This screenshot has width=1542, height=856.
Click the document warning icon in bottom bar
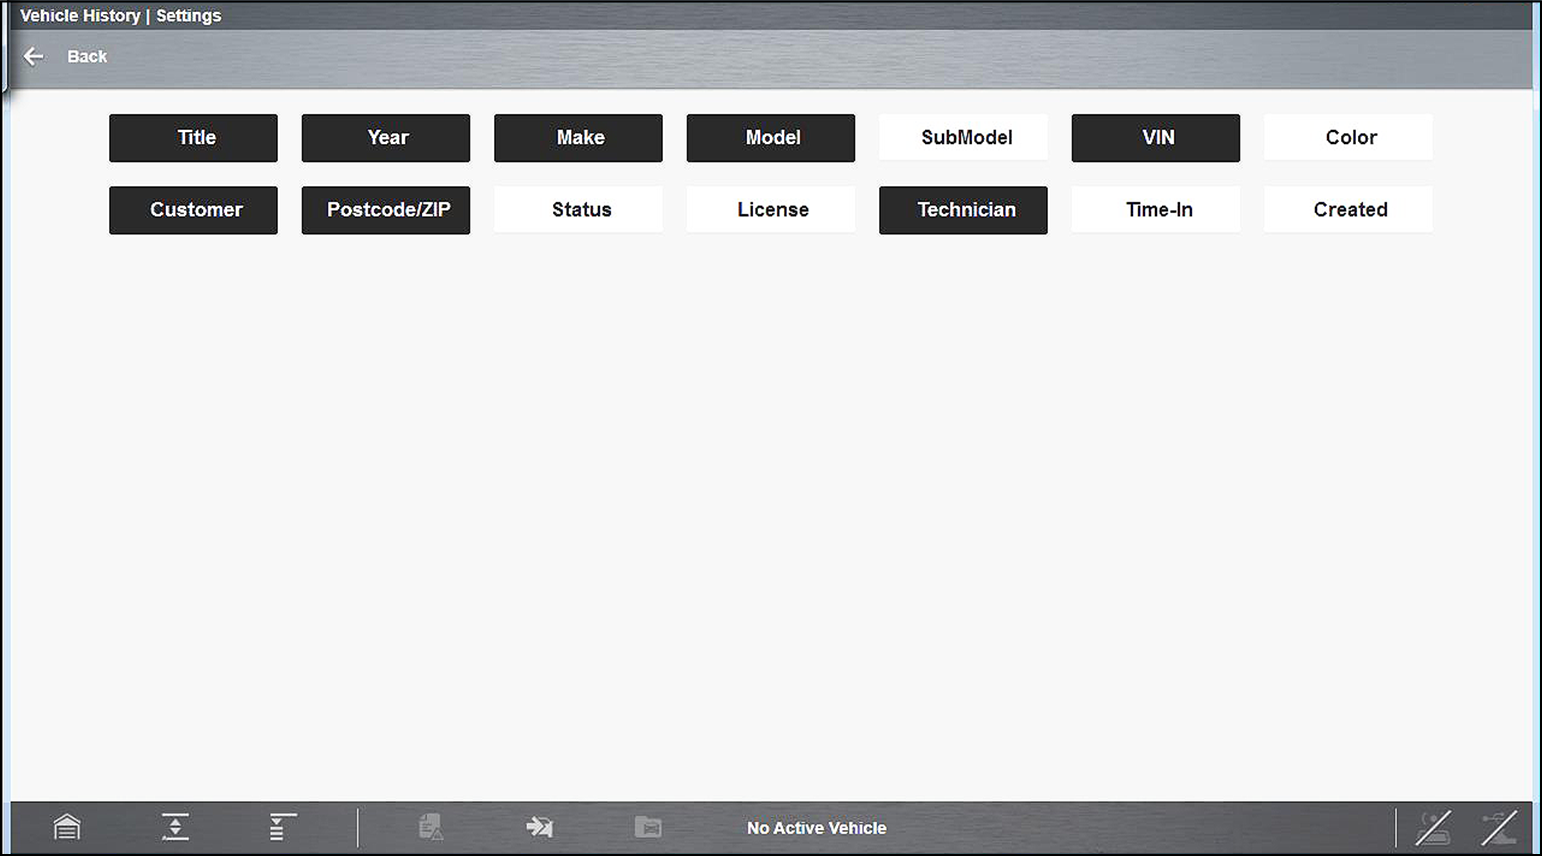coord(431,827)
